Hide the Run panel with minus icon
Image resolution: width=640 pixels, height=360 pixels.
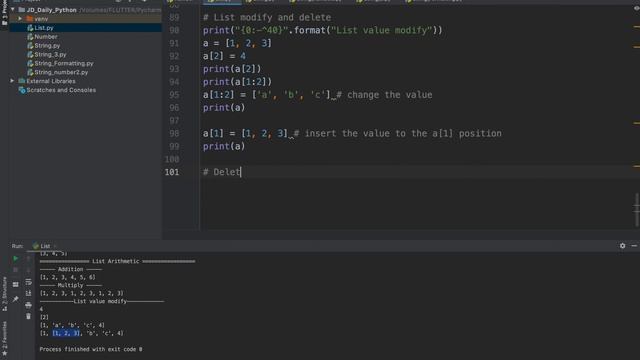tap(634, 246)
